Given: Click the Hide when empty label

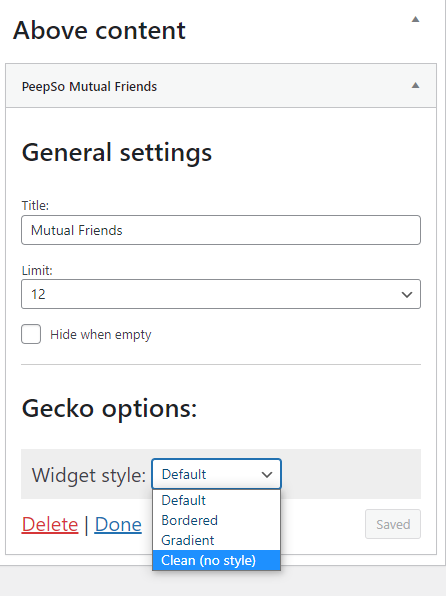Looking at the screenshot, I should 101,334.
